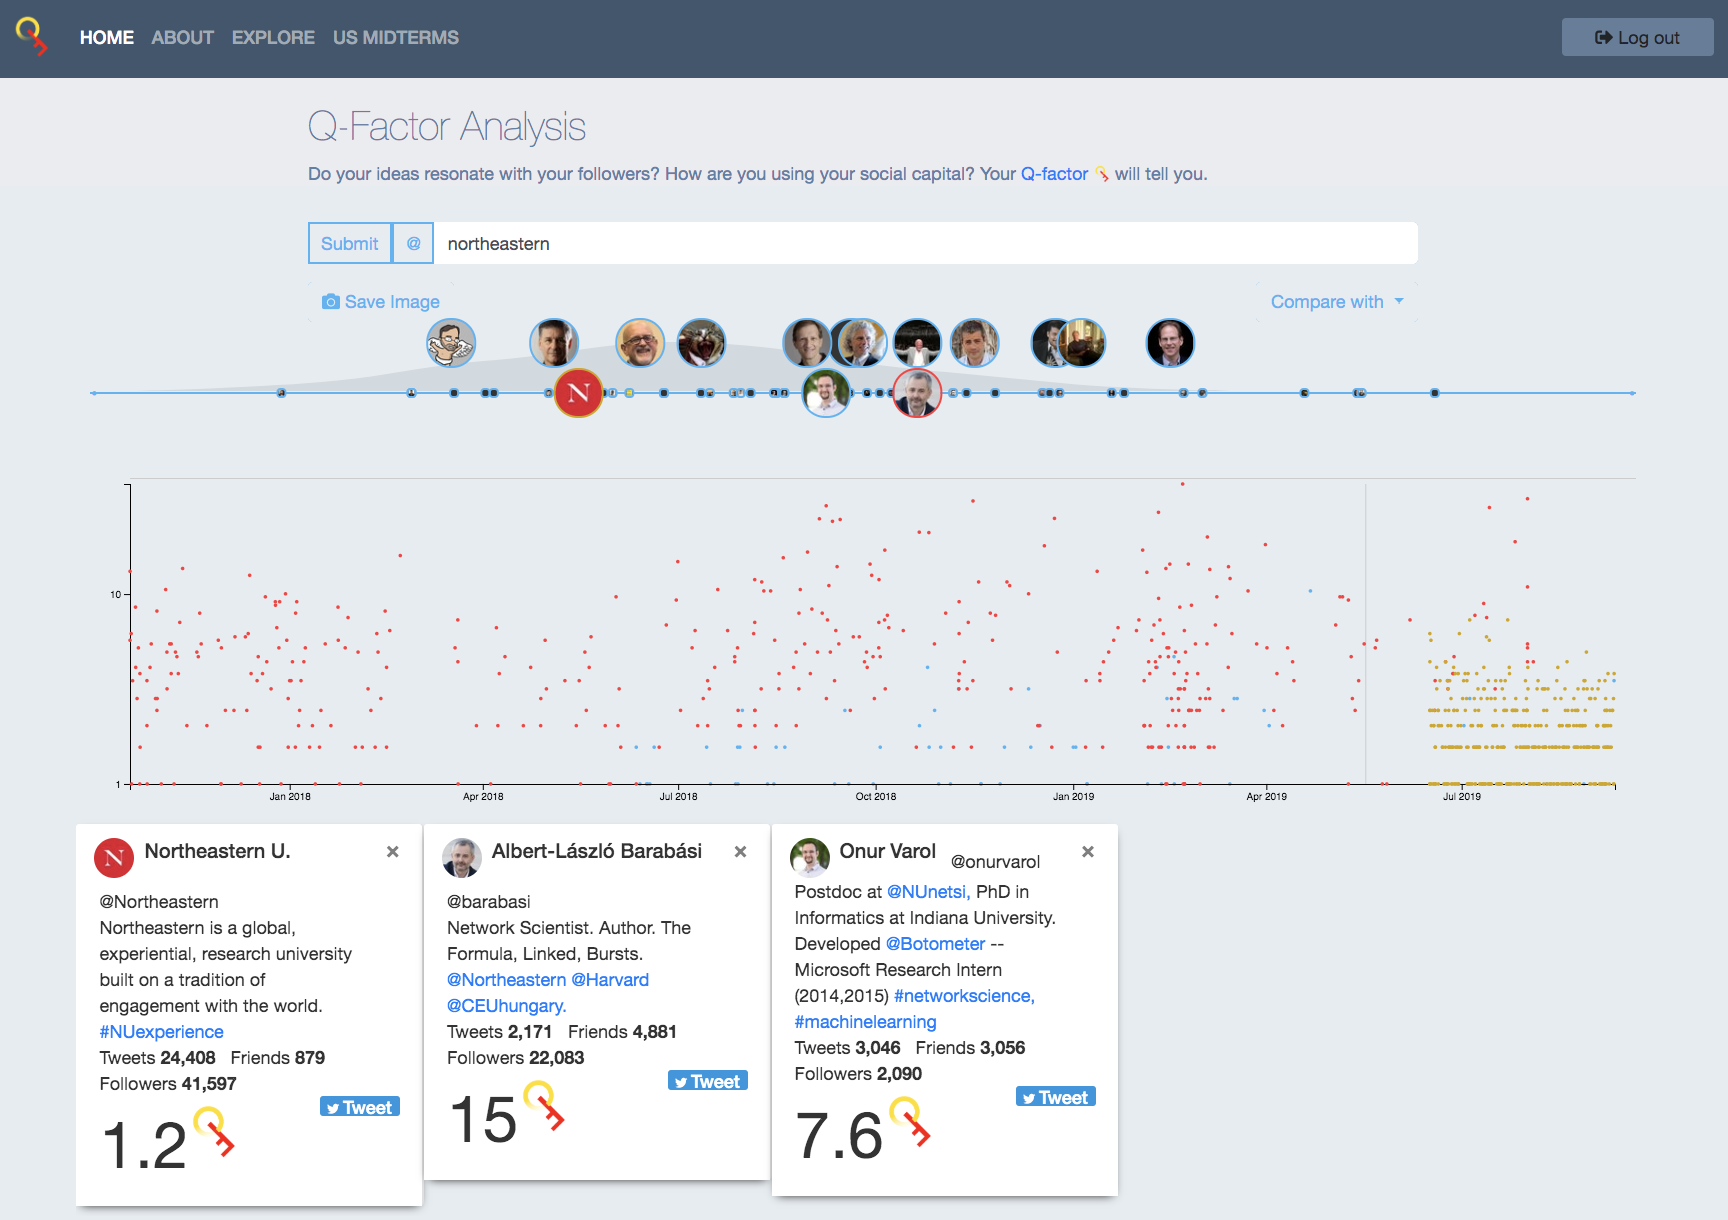
Task: Click the @onurvarol handle text
Action: click(x=995, y=862)
